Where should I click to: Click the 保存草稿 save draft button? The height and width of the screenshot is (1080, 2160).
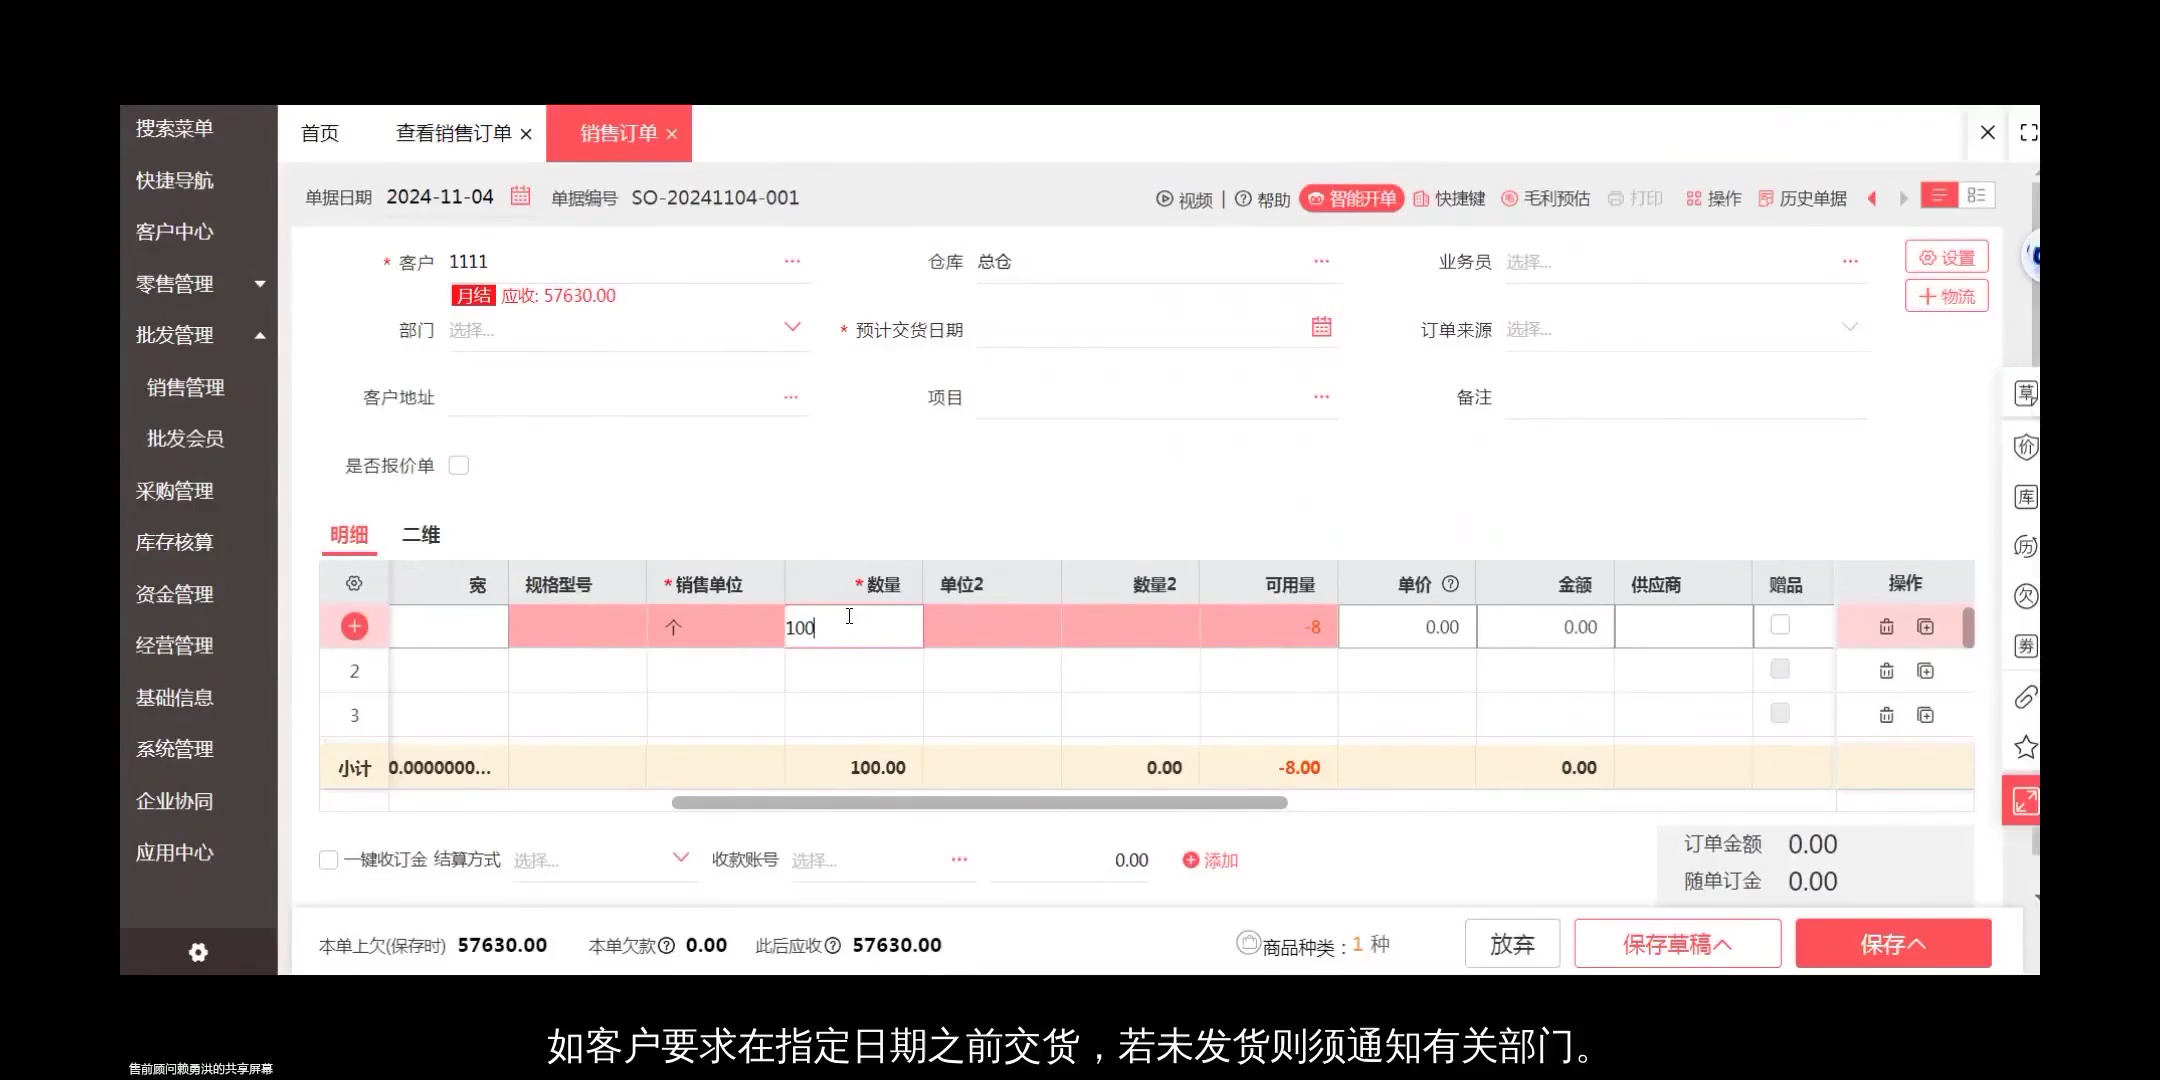1678,943
